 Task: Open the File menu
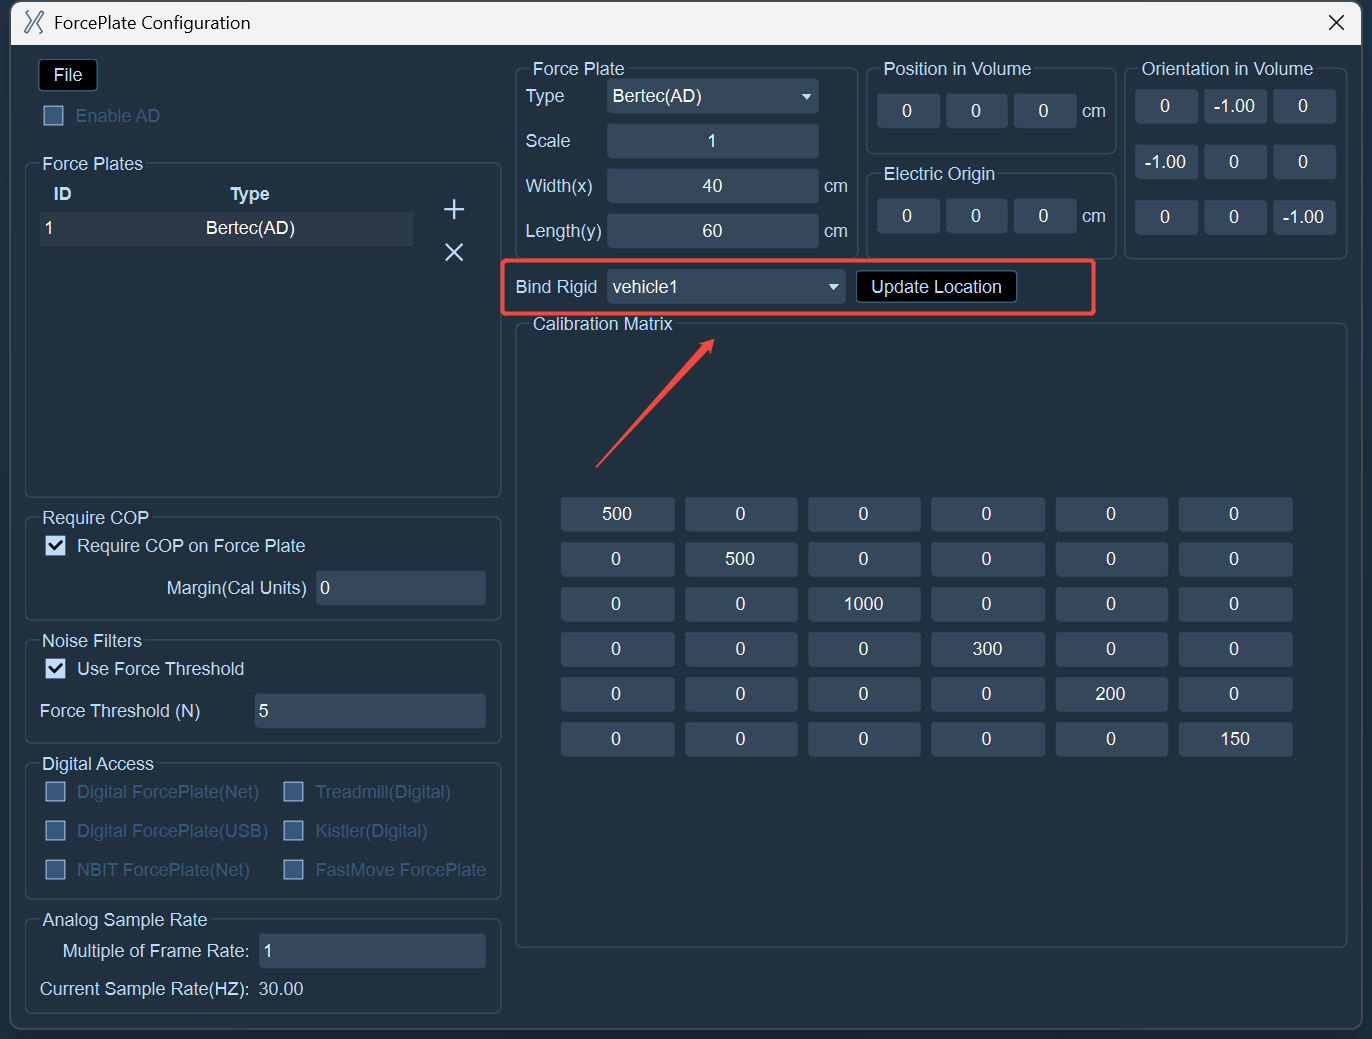point(68,75)
